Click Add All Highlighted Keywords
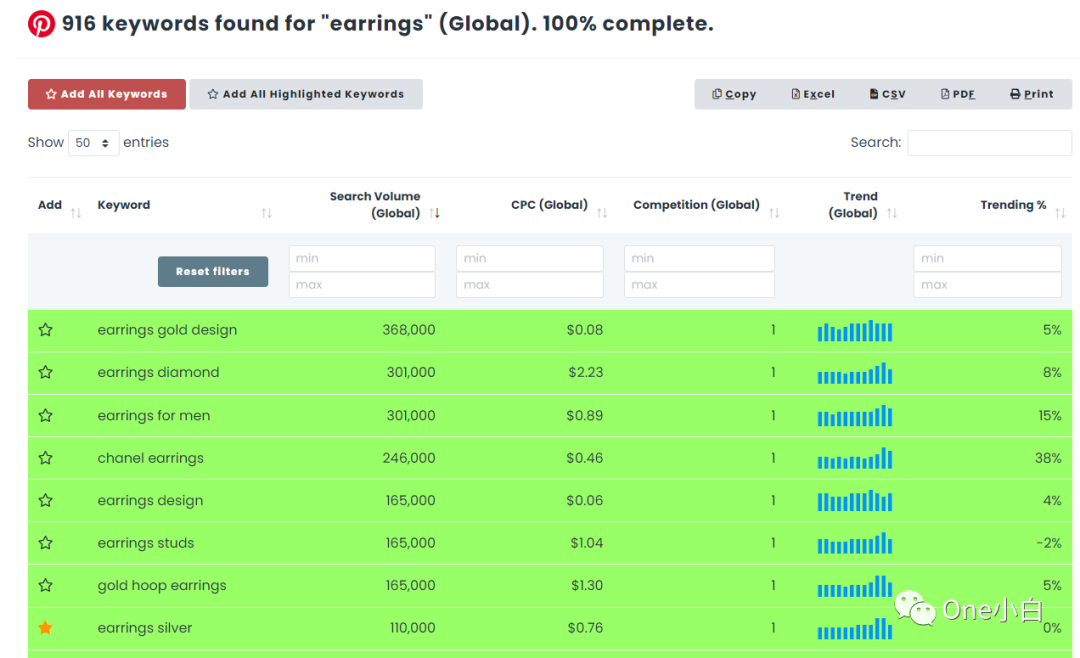Screen dimensions: 1080x658 306,94
